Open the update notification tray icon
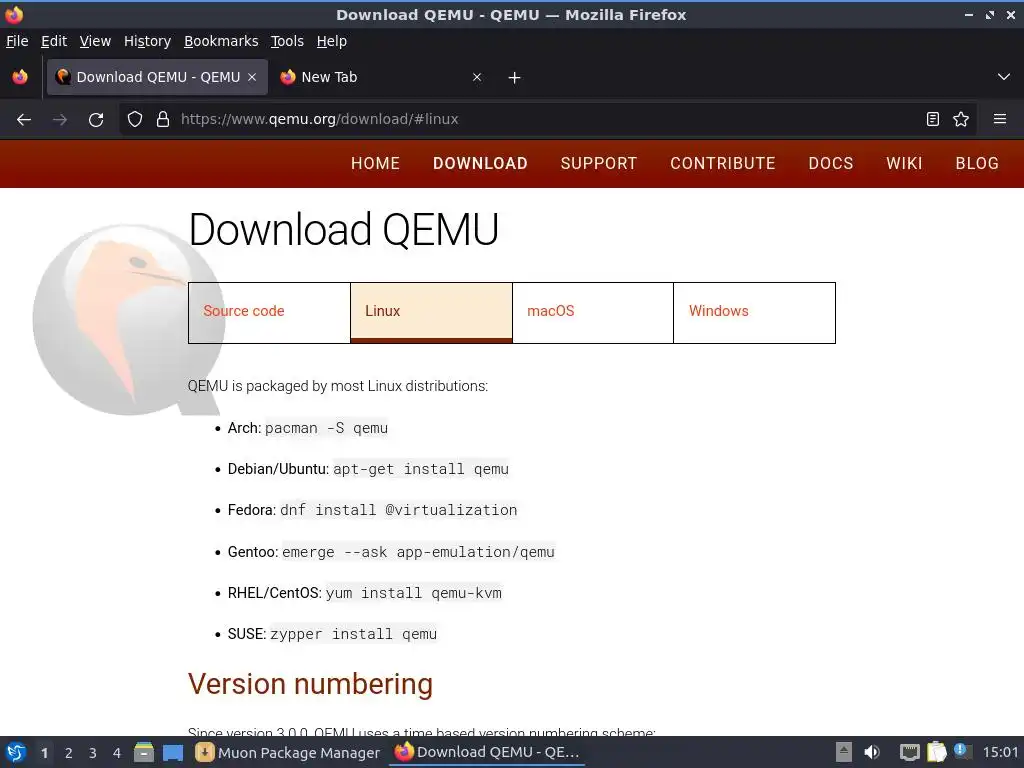Image resolution: width=1024 pixels, height=768 pixels. coord(962,751)
